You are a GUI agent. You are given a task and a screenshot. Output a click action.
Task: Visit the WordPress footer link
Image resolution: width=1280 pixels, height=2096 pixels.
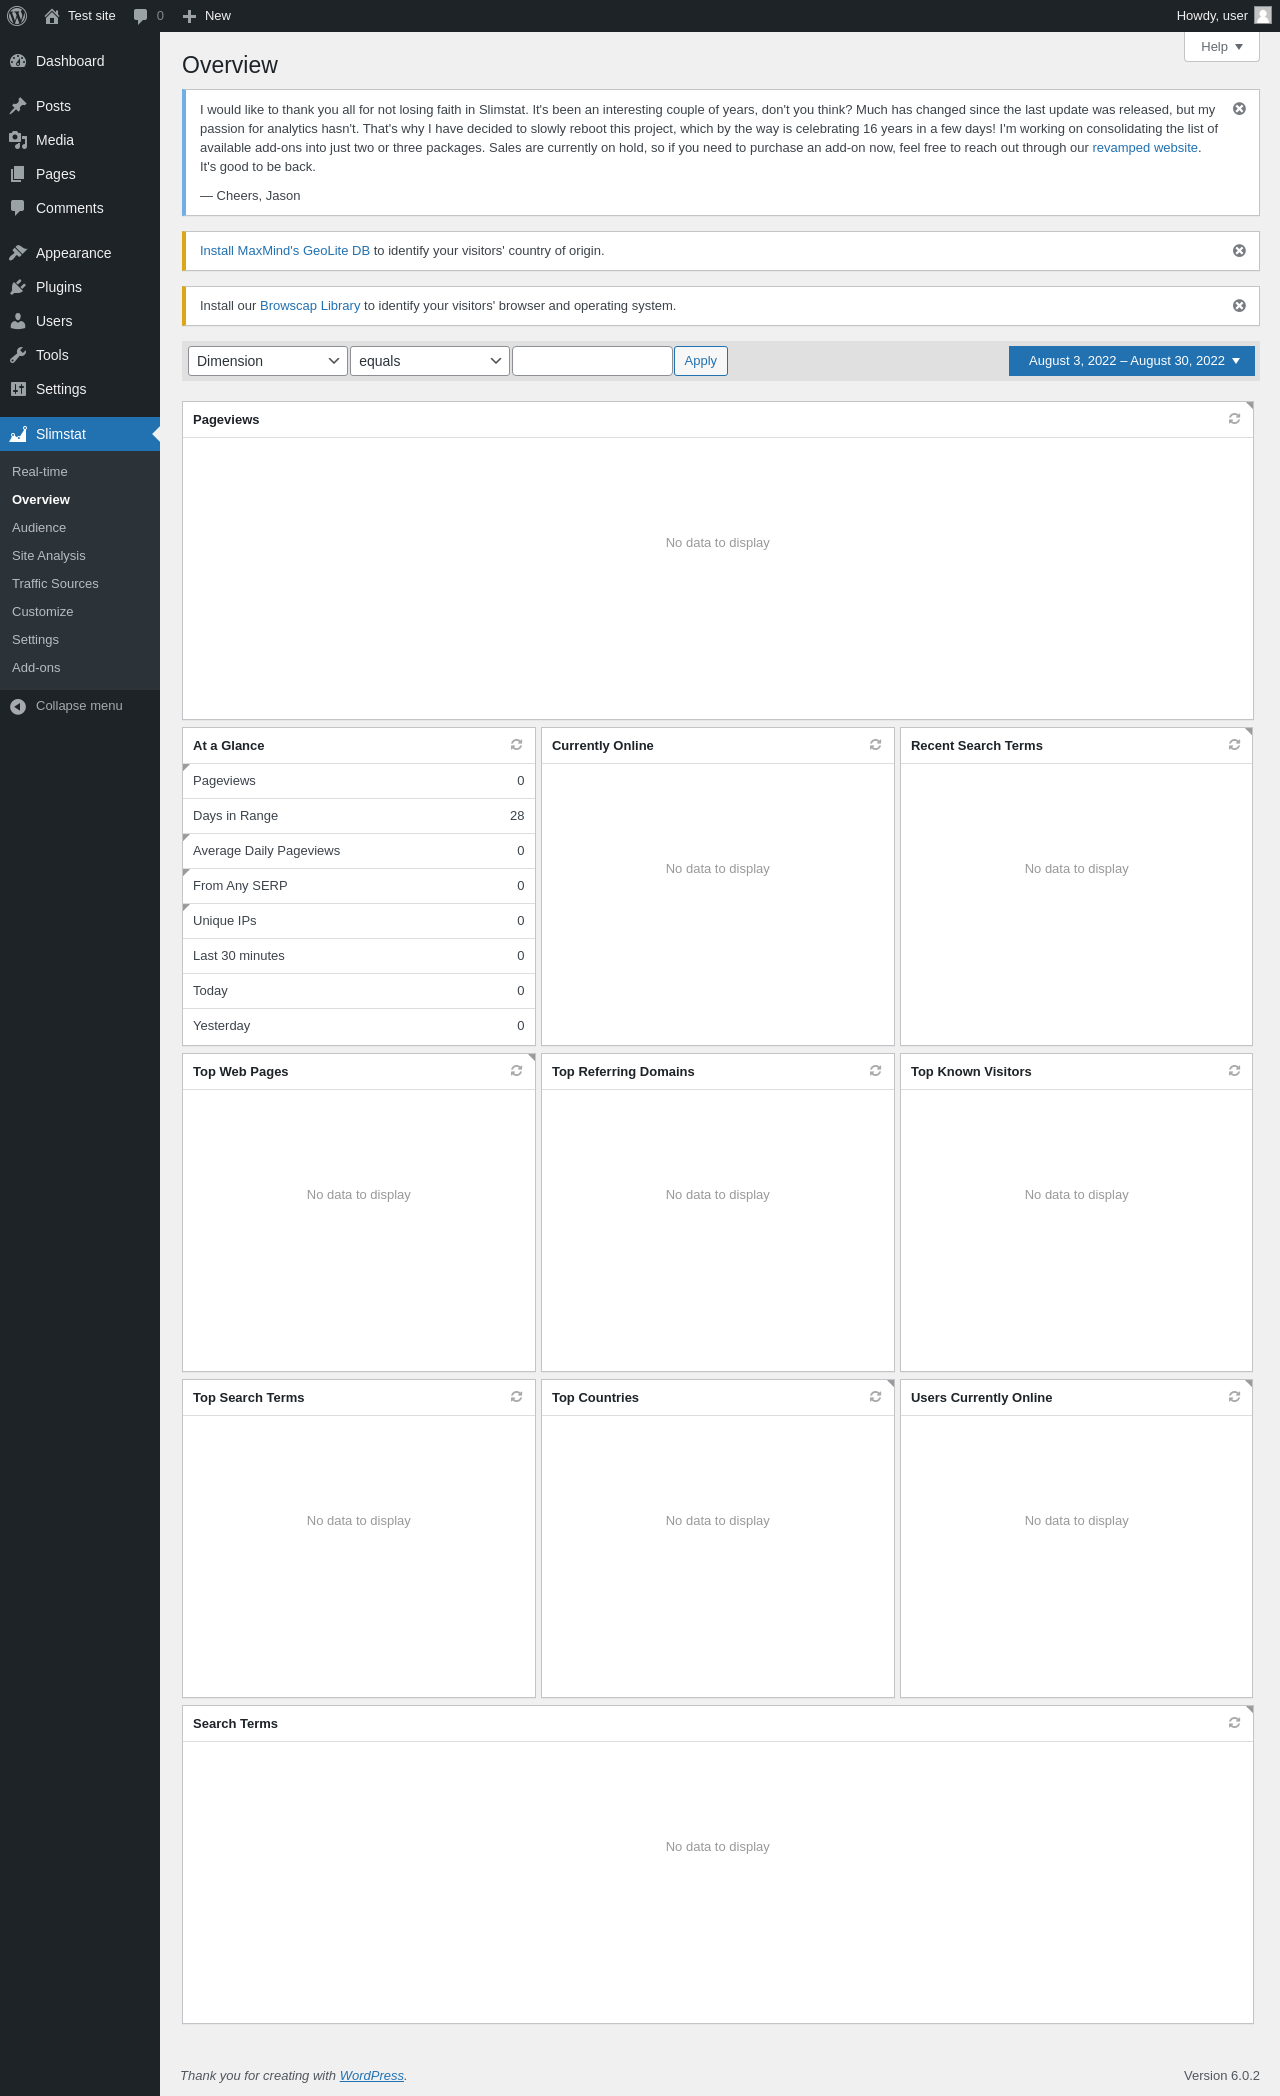point(372,2076)
